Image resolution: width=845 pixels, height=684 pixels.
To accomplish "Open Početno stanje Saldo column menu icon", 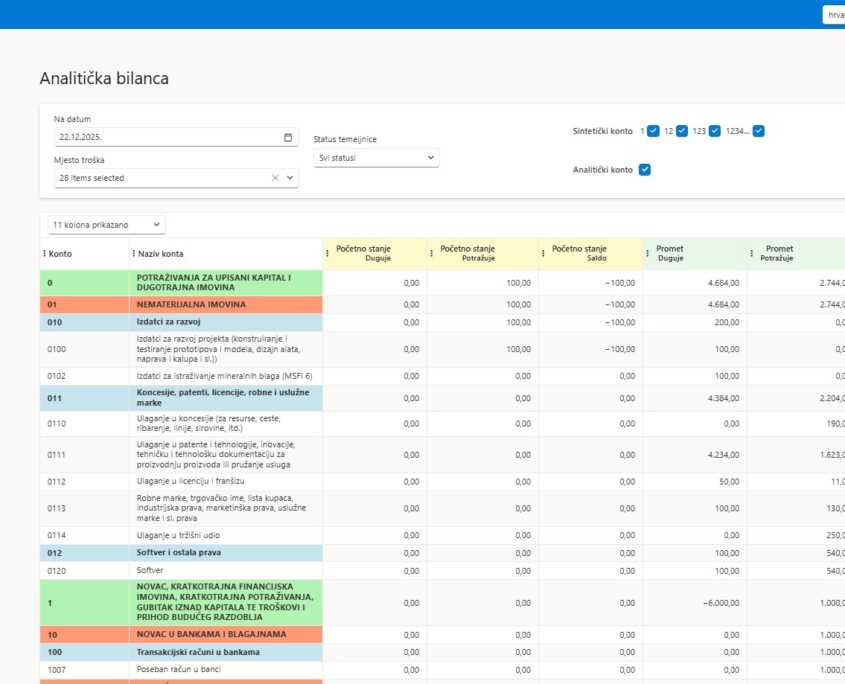I will click(544, 254).
